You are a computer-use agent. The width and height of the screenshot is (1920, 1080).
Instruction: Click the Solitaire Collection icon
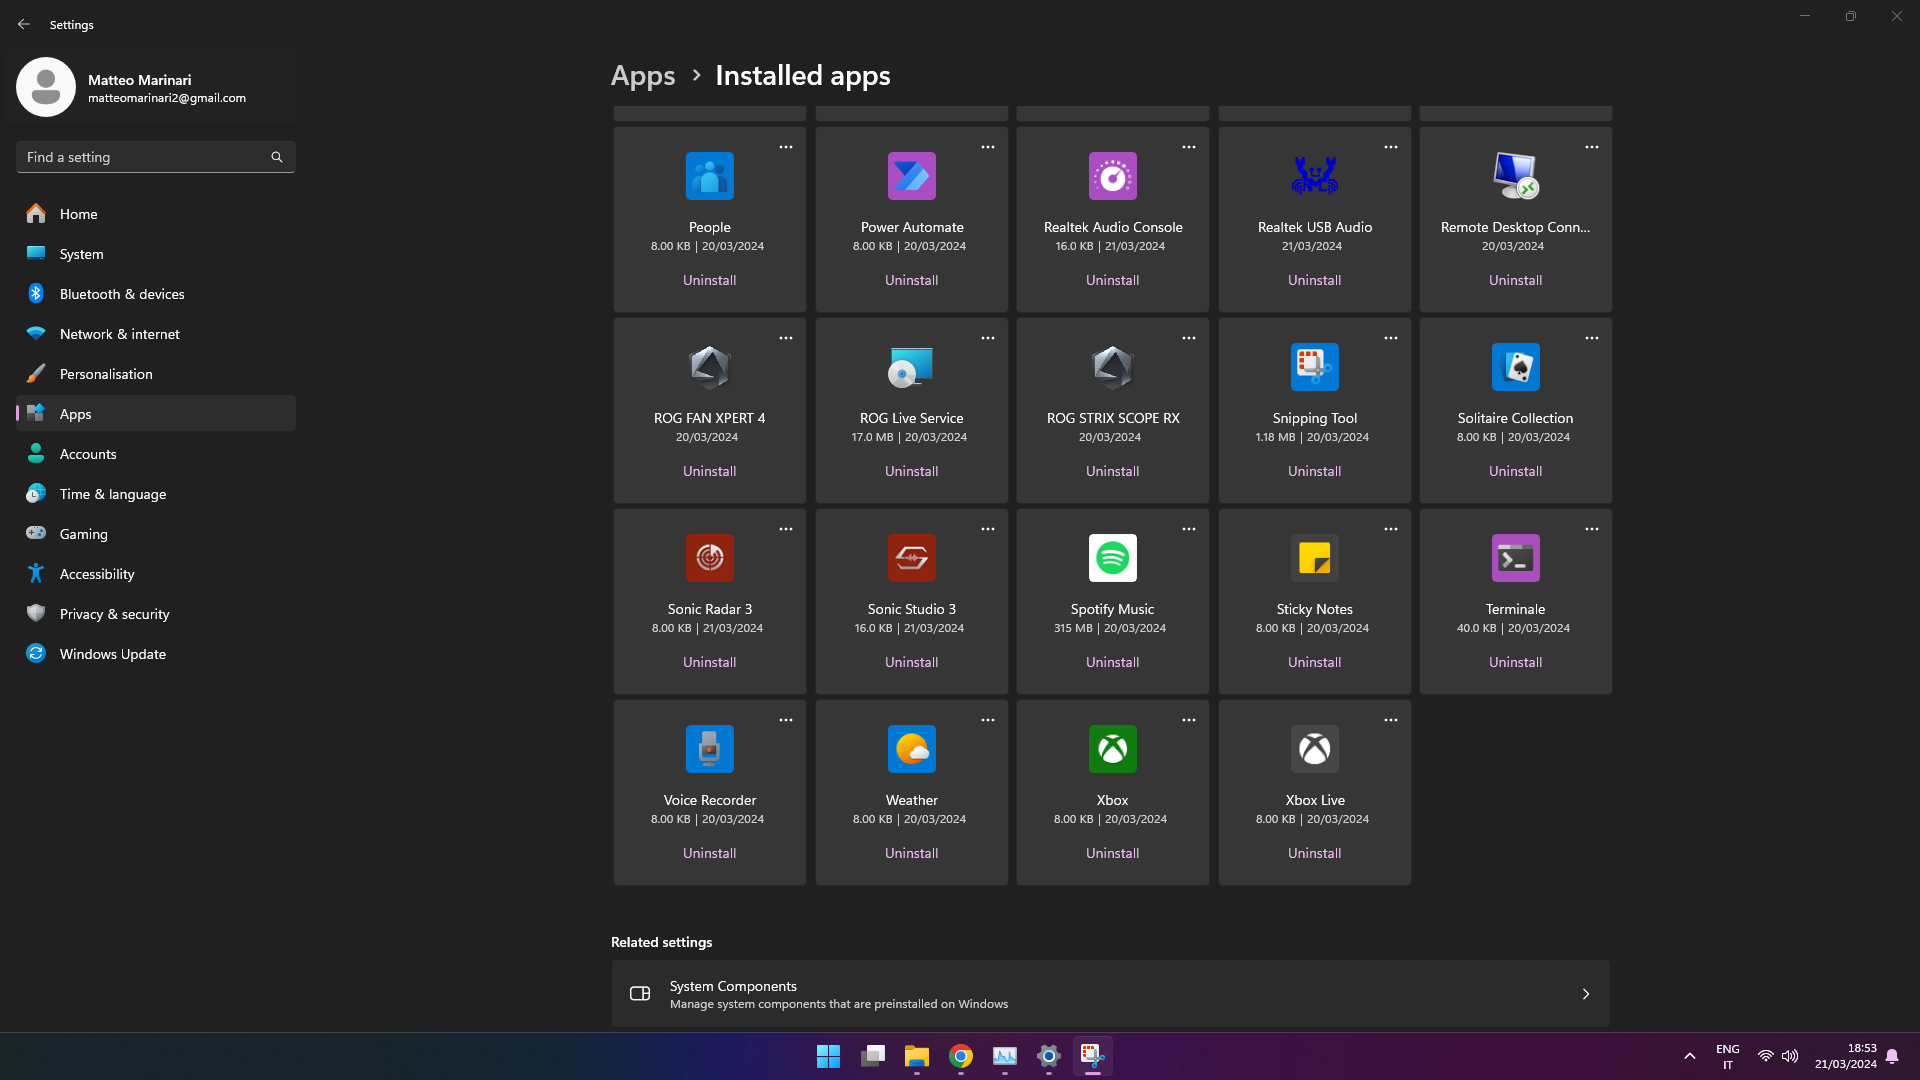pos(1515,367)
